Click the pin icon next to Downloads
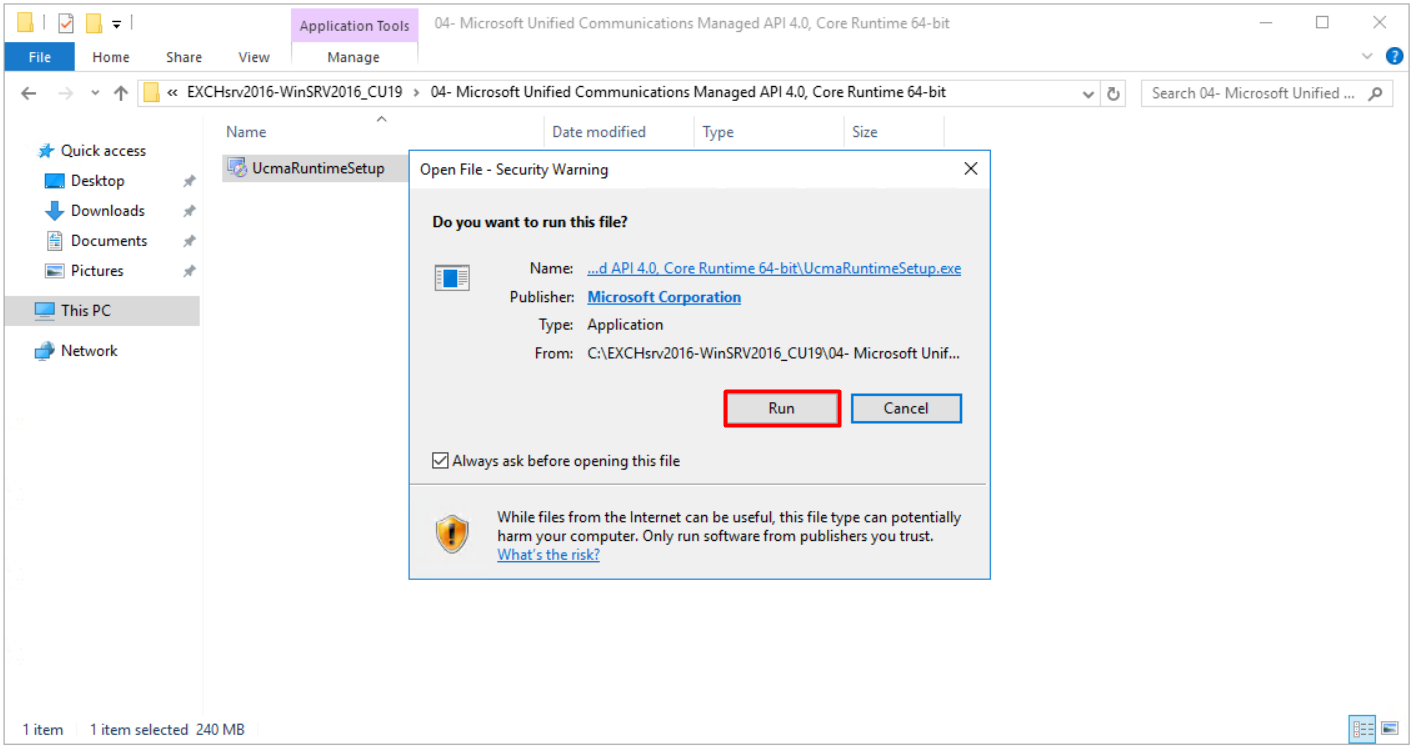The width and height of the screenshot is (1414, 749). point(189,211)
